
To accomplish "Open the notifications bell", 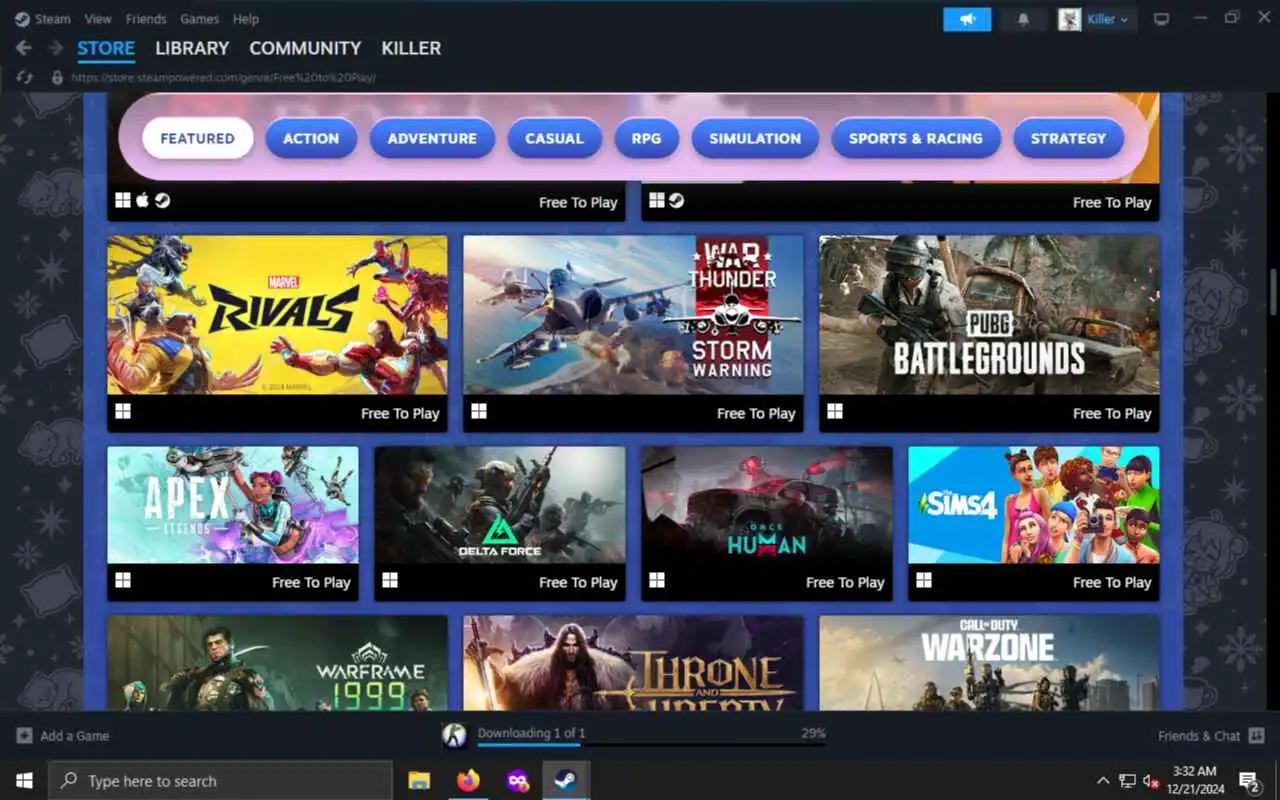I will (1023, 19).
